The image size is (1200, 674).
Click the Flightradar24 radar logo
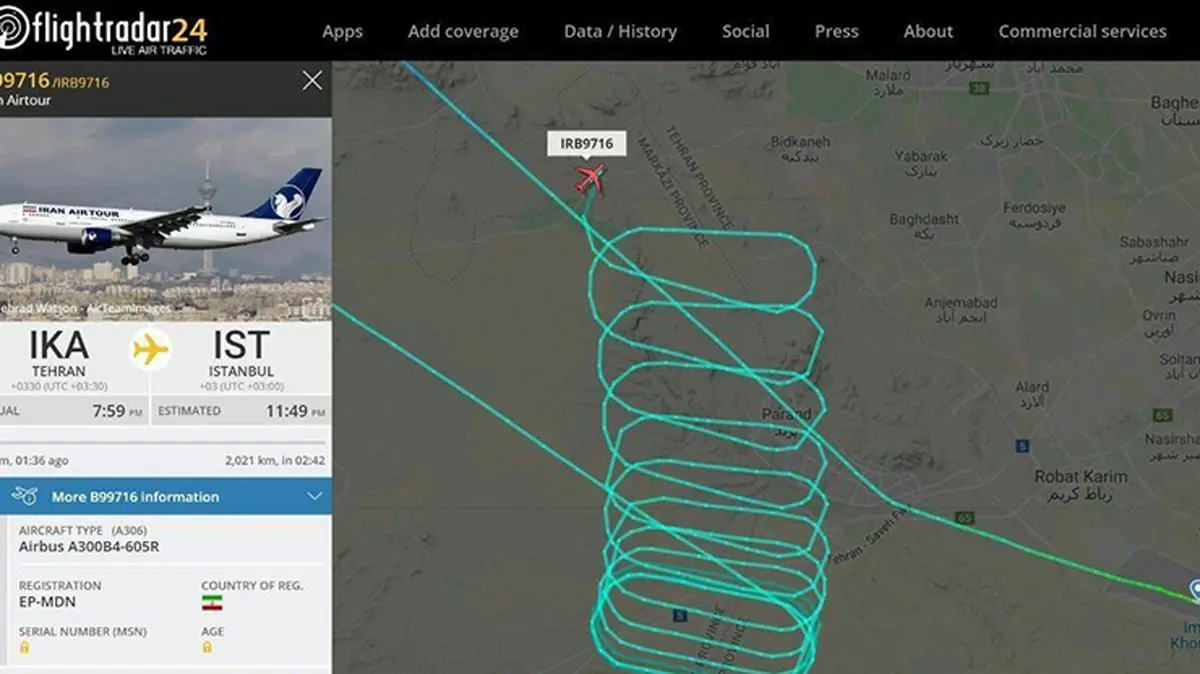tap(12, 29)
